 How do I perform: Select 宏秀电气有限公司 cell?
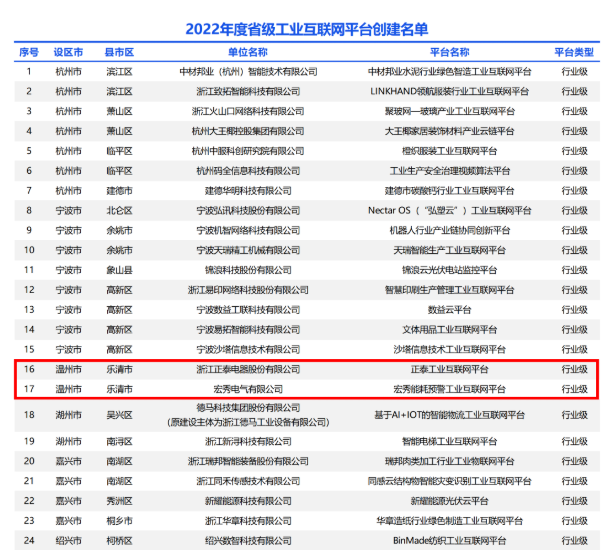(248, 389)
